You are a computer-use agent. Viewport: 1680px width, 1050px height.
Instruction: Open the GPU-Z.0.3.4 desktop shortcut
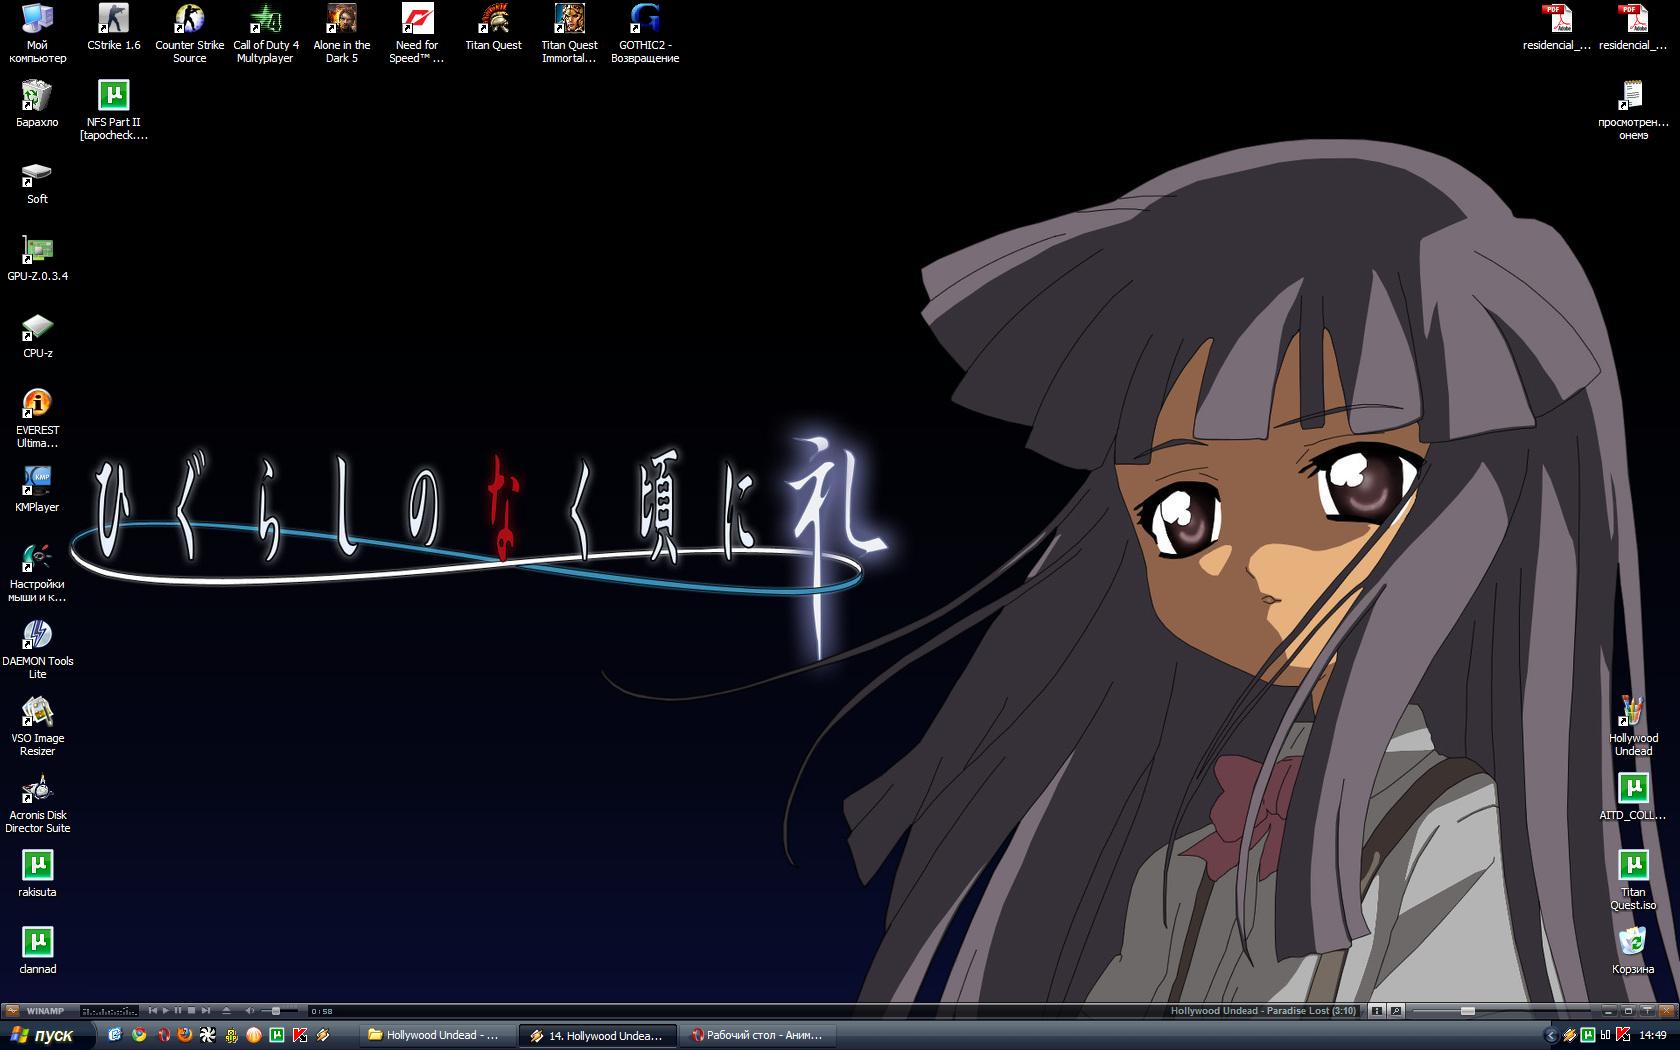(37, 250)
